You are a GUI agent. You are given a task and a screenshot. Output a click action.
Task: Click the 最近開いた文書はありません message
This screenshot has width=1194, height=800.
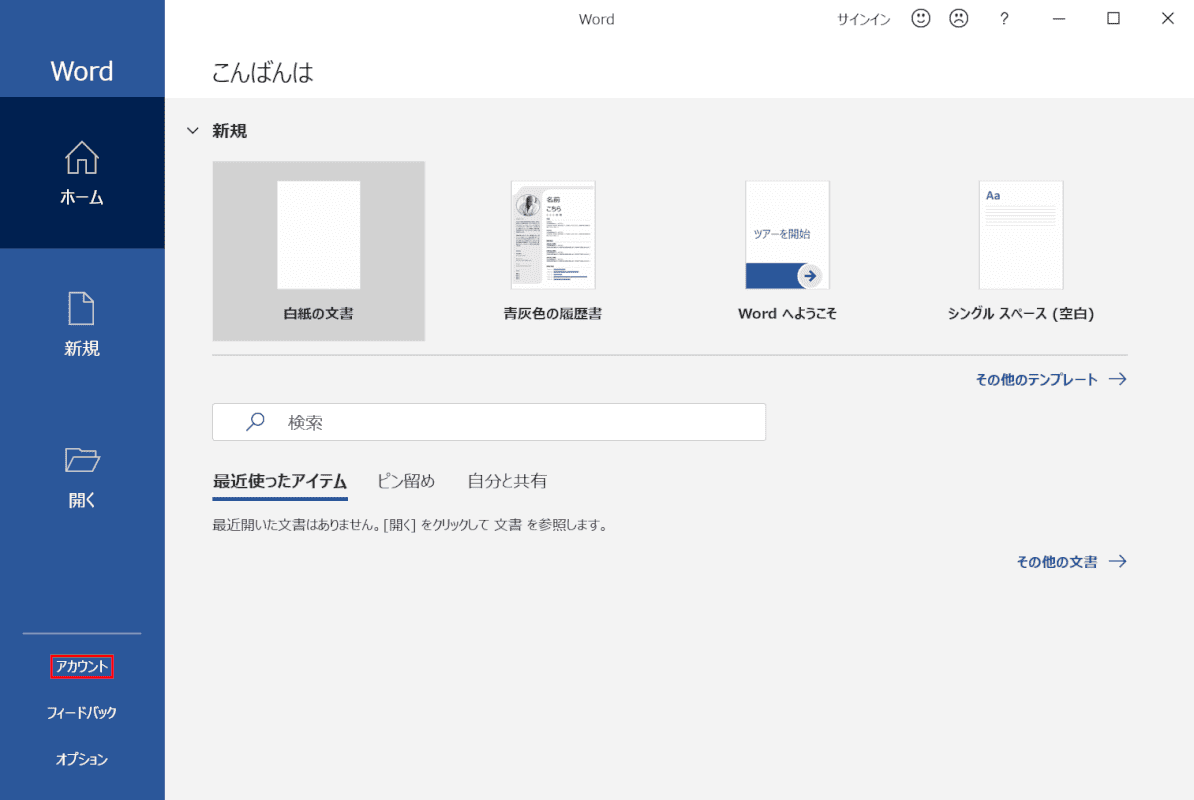[x=411, y=524]
